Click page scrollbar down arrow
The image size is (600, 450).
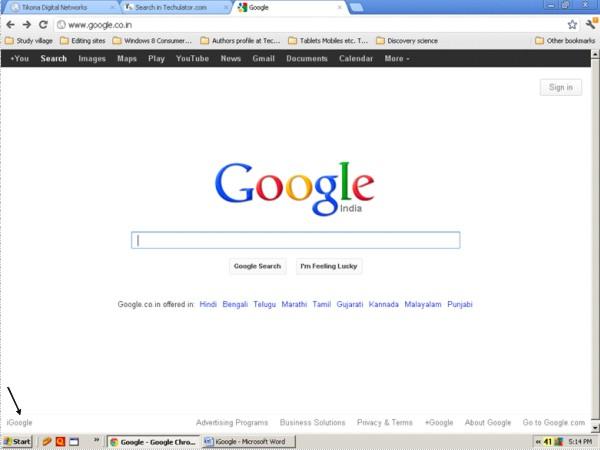pyautogui.click(x=595, y=428)
